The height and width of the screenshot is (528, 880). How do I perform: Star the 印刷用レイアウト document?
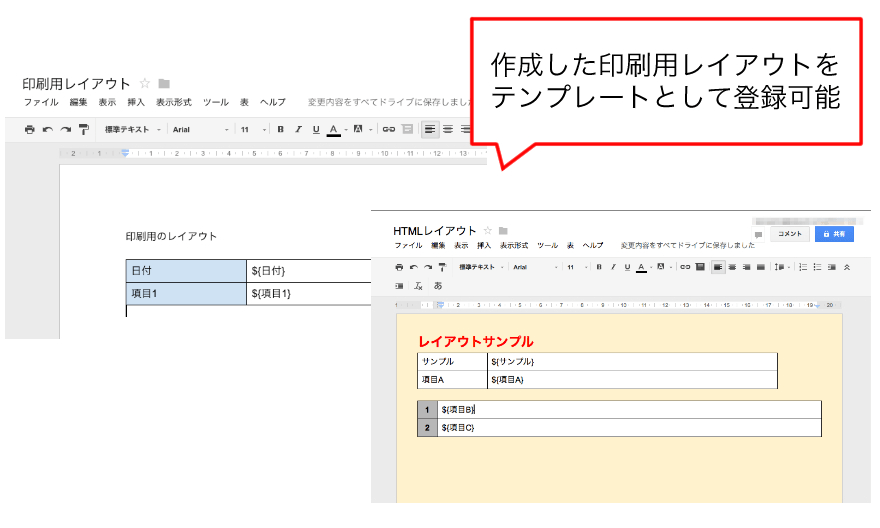(145, 84)
